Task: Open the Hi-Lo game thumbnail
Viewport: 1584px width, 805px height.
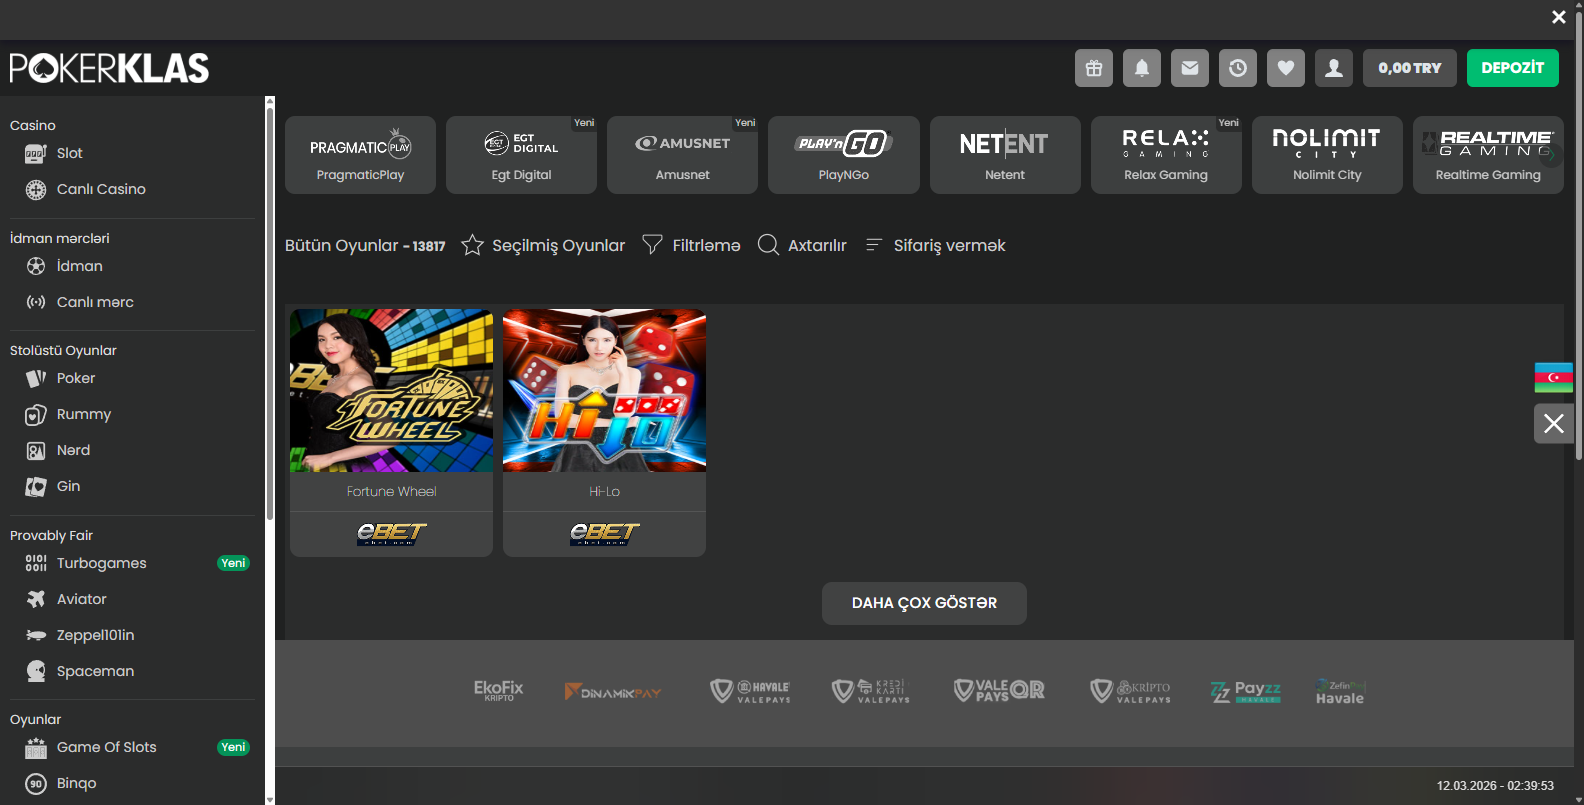Action: [x=604, y=390]
